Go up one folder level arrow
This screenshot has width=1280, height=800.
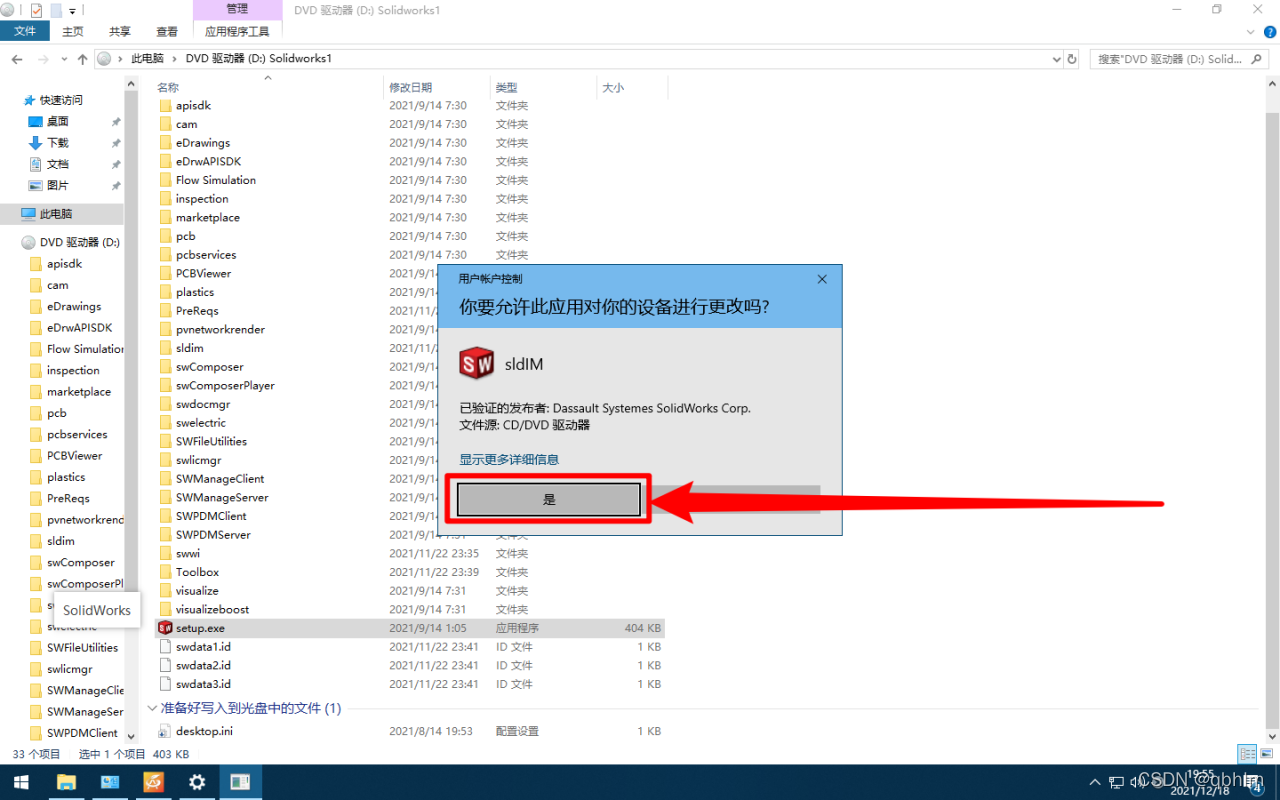82,59
